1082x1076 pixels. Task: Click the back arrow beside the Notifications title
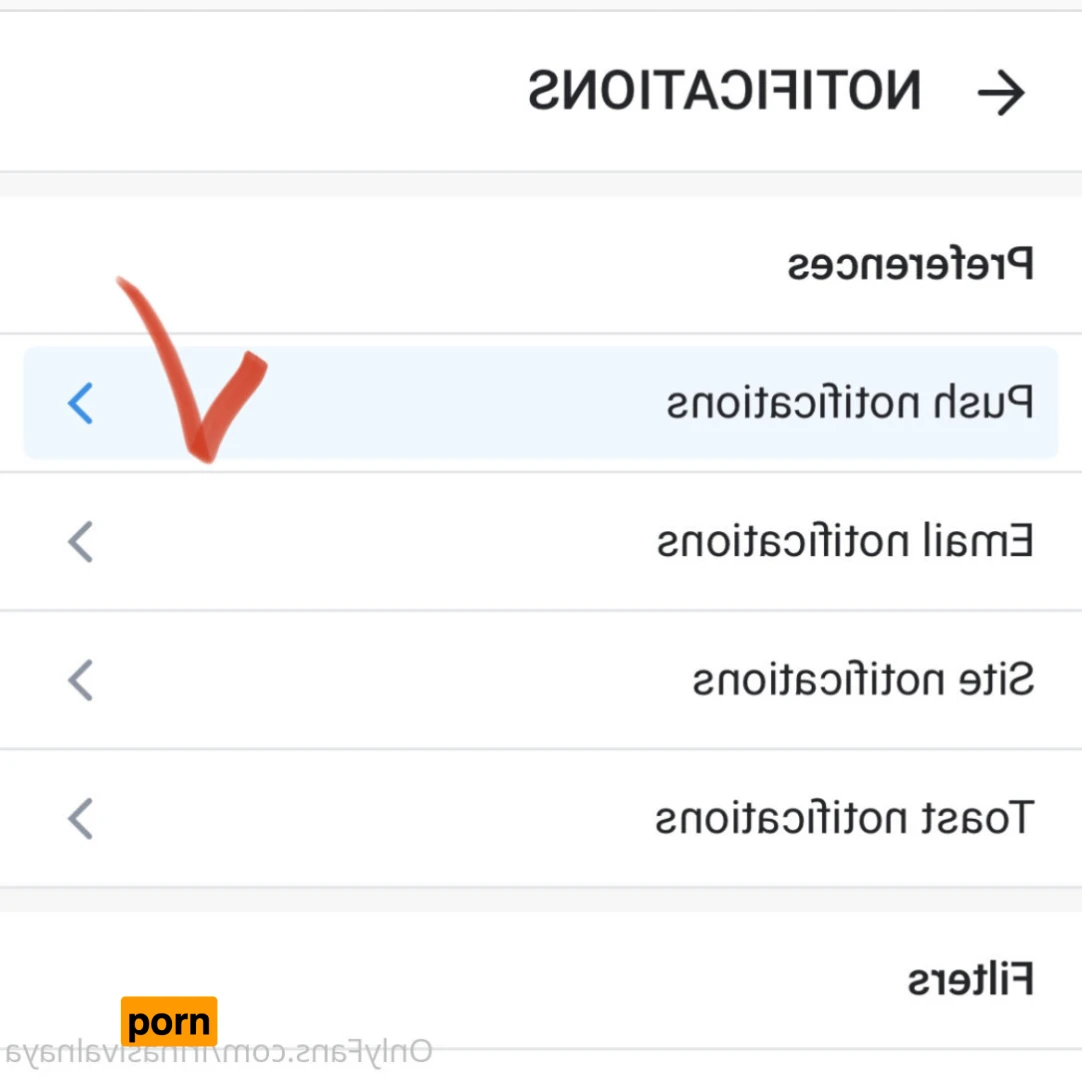[x=1001, y=93]
